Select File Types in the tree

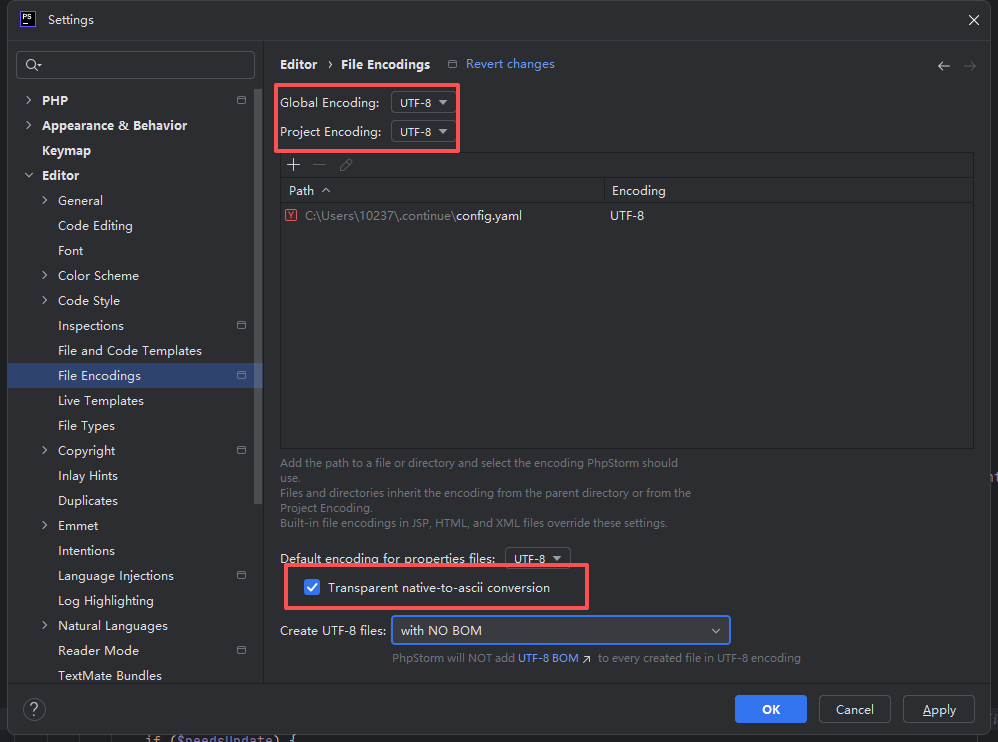[x=87, y=426]
